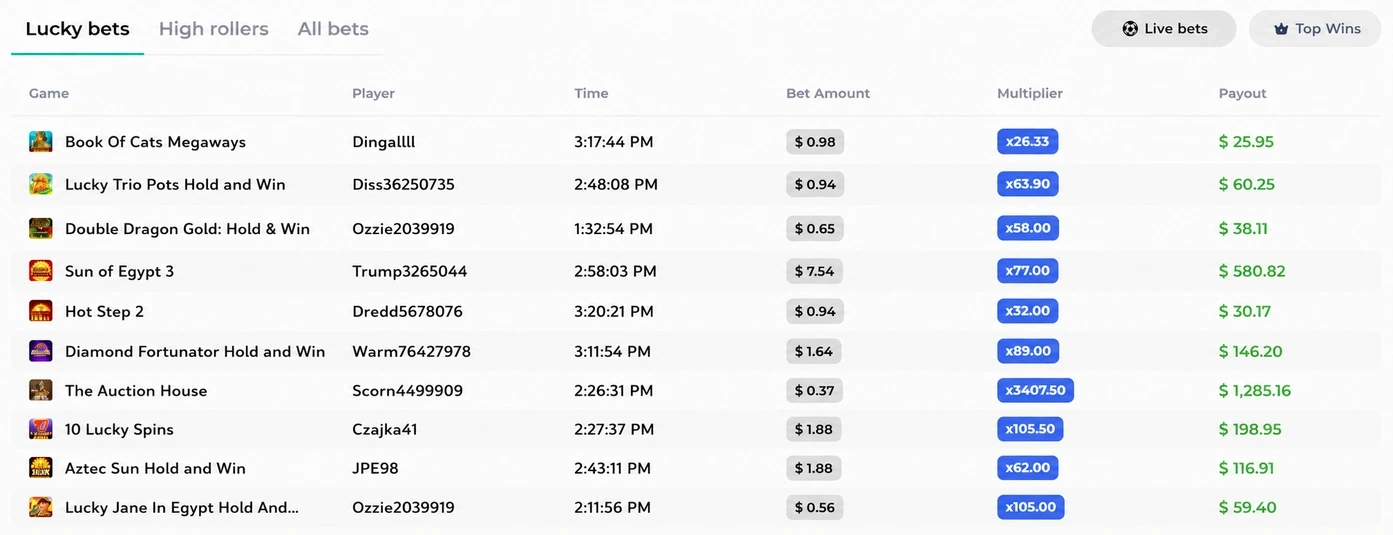Click the 10 Lucky Spins game icon
This screenshot has width=1393, height=535.
click(41, 429)
